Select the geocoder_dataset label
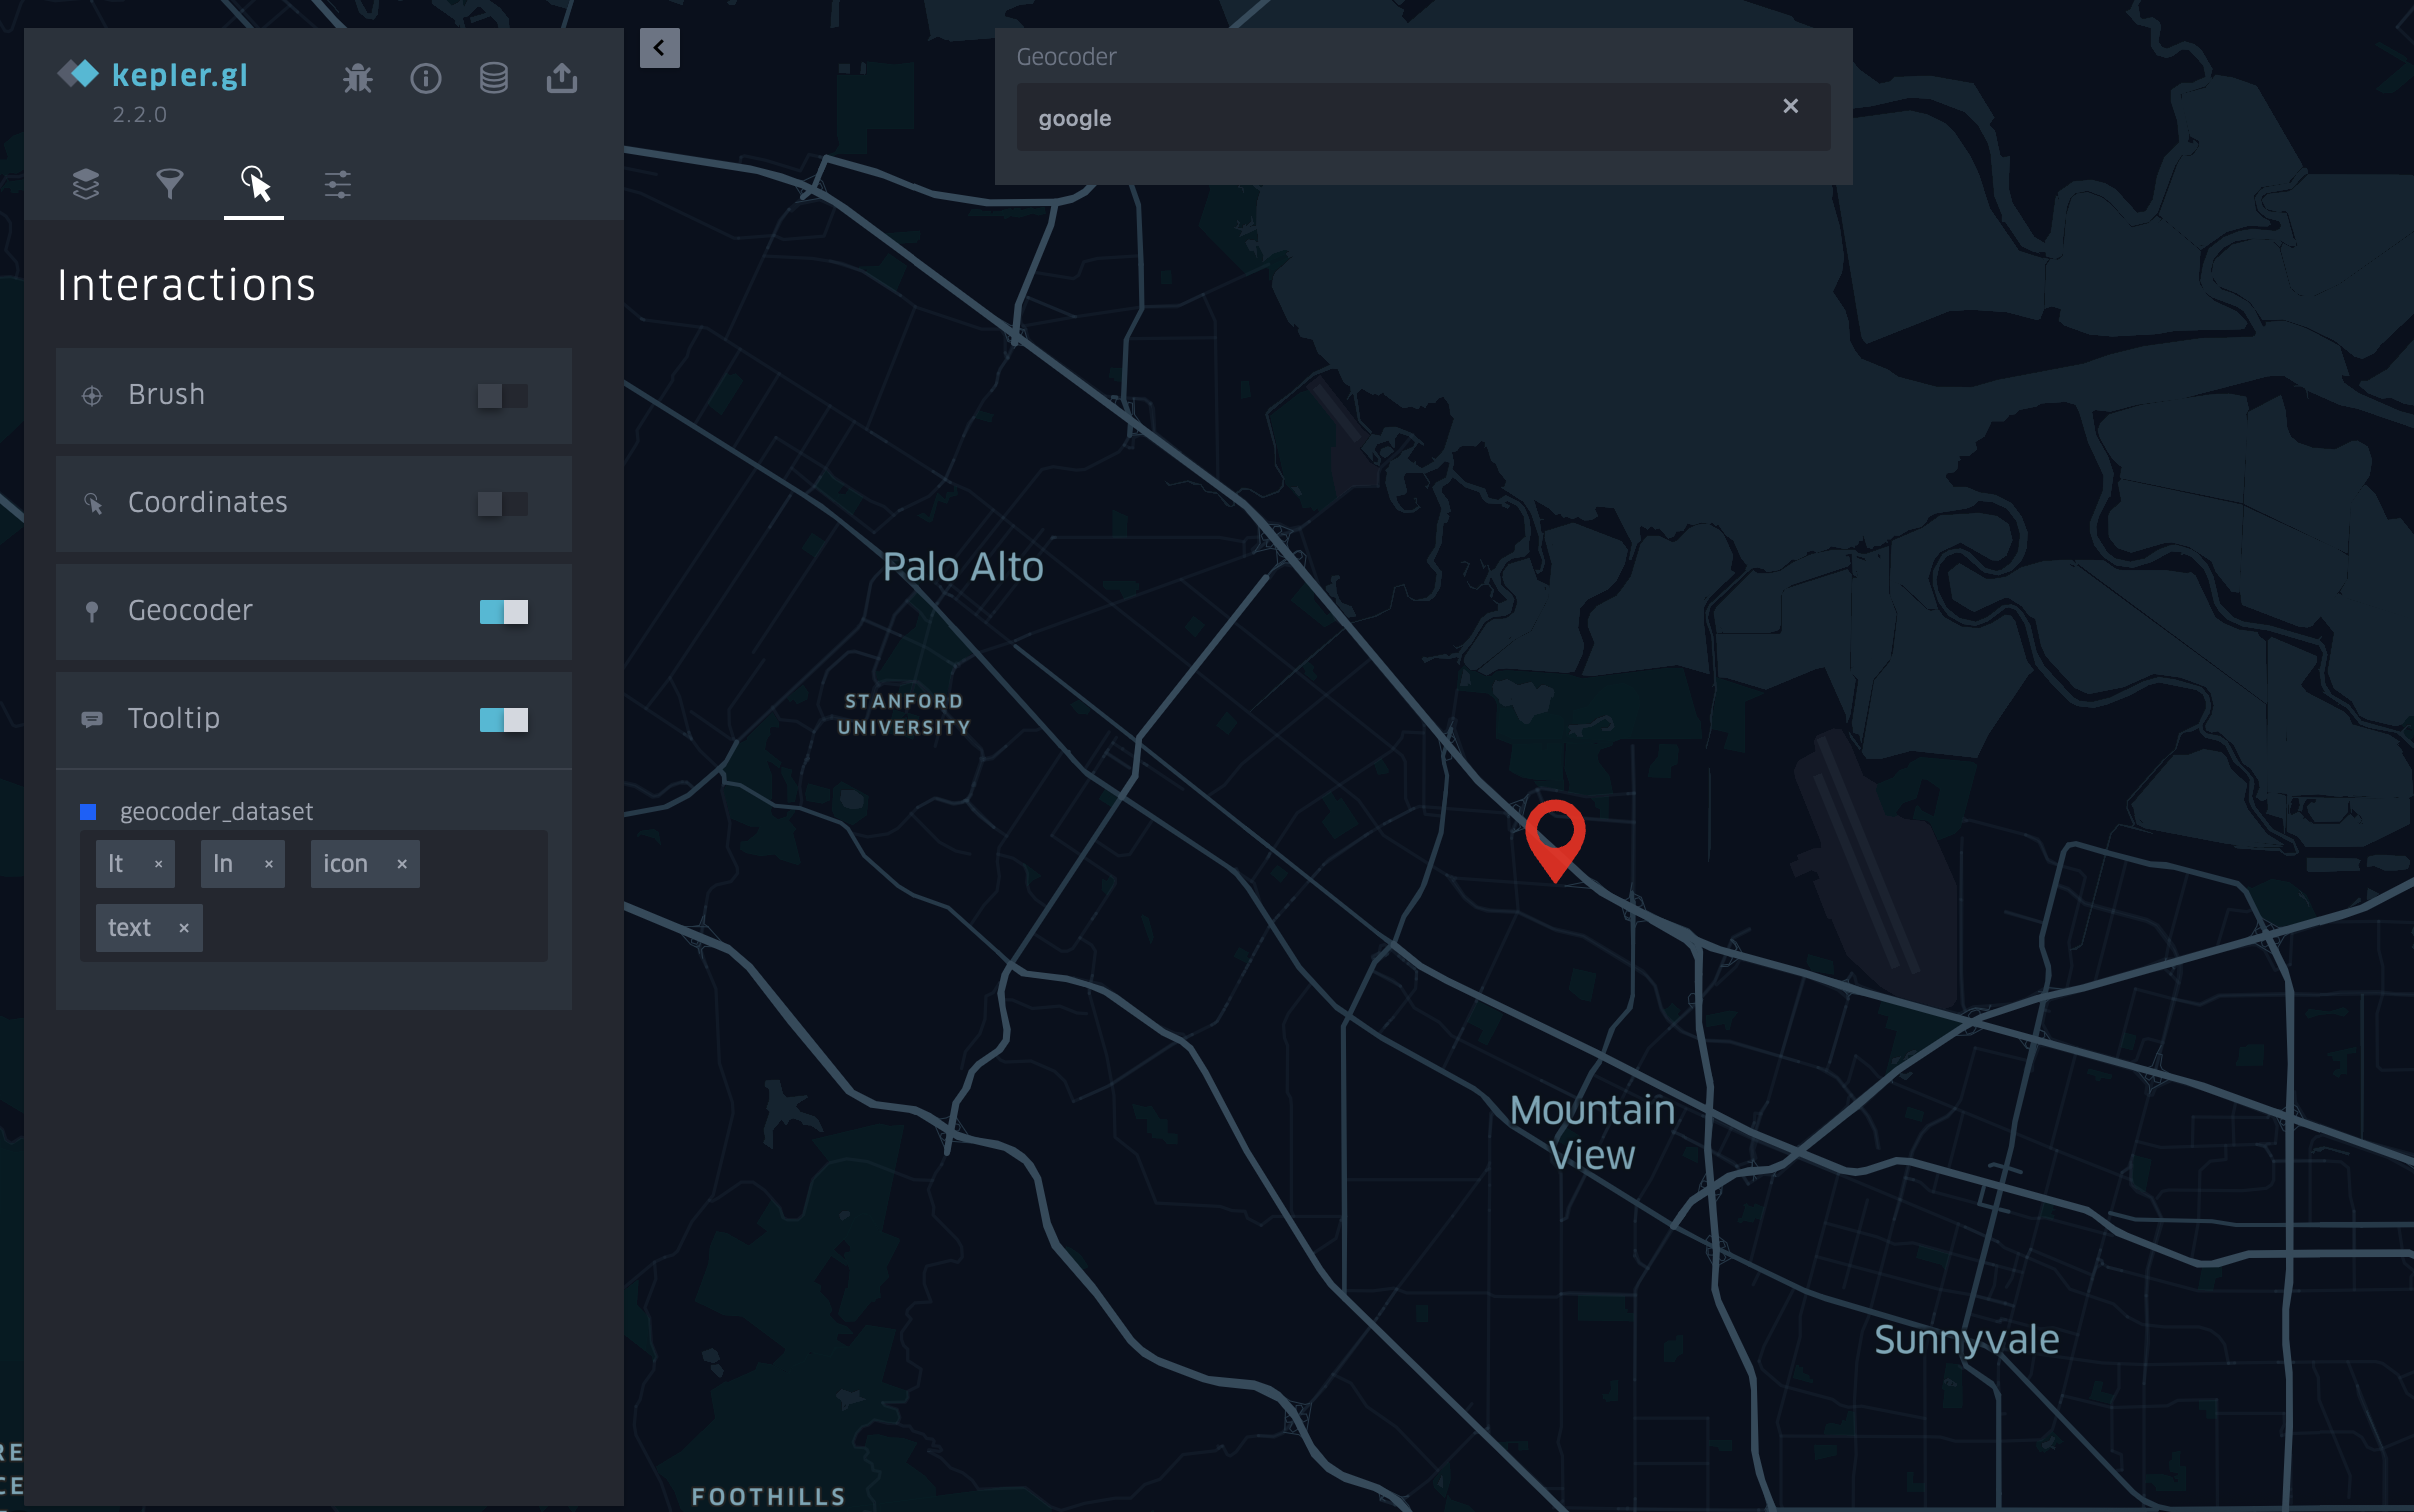 point(216,811)
